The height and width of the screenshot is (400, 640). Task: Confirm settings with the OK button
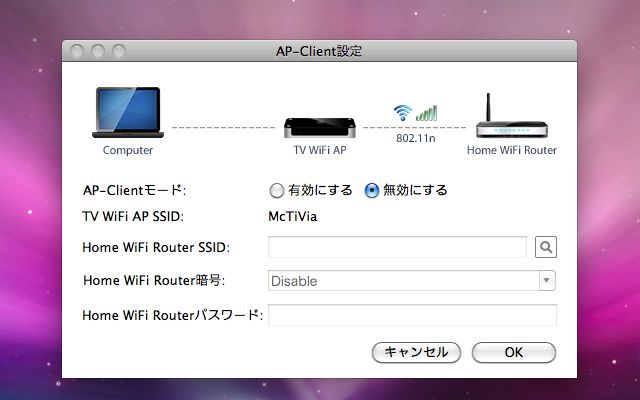(x=514, y=353)
